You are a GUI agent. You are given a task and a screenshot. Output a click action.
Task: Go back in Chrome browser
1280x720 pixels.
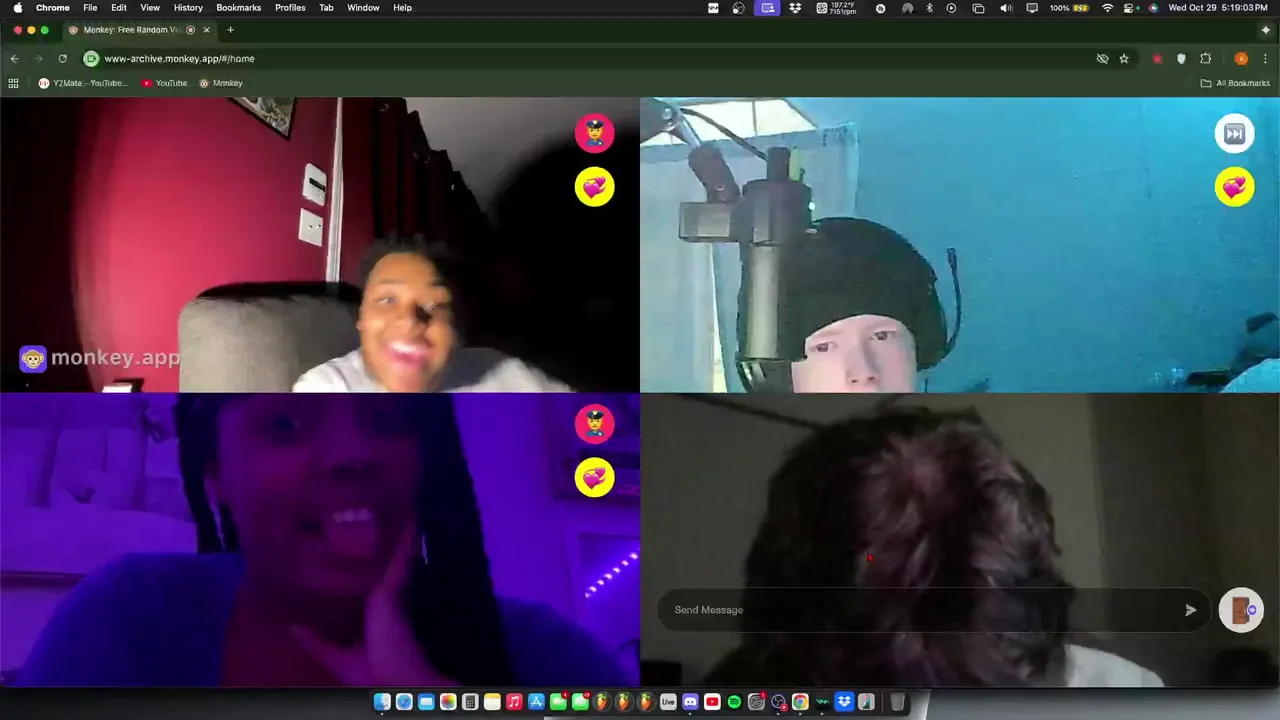point(14,59)
